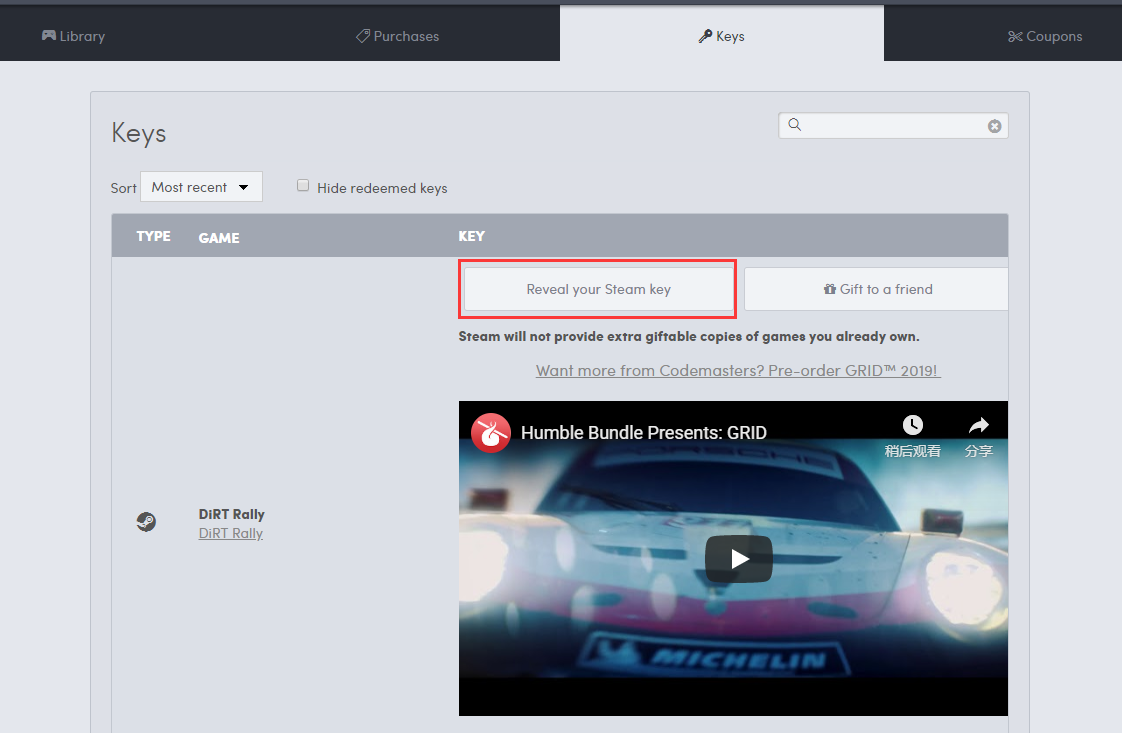Open the Most recent sort dropdown
This screenshot has height=733, width=1122.
point(201,187)
